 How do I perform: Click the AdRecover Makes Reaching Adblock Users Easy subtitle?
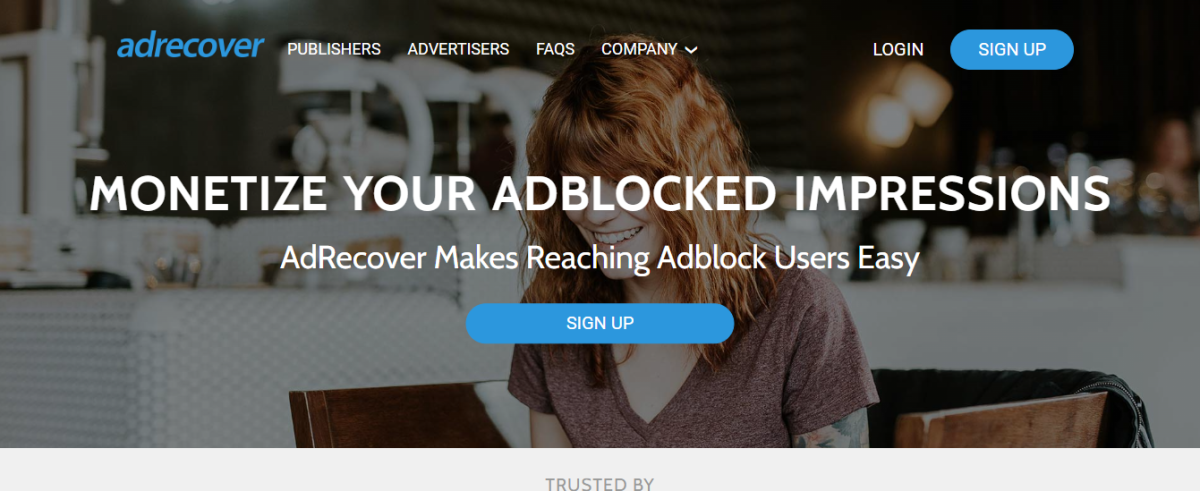pos(599,258)
